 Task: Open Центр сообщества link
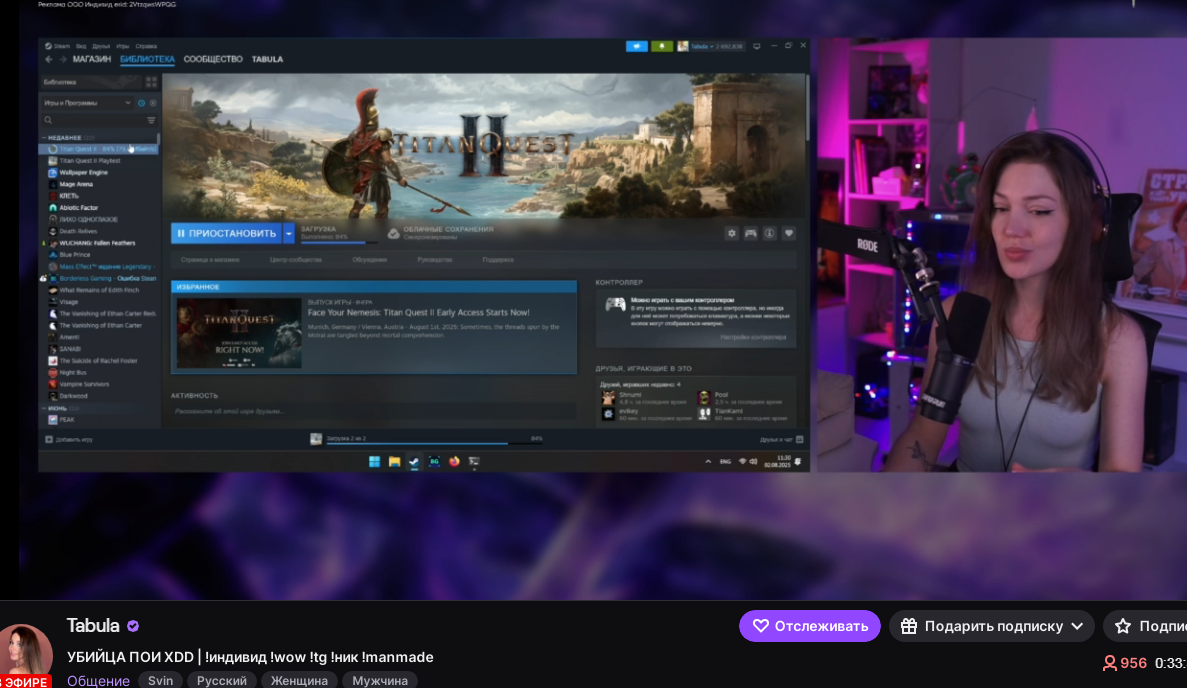tap(295, 260)
